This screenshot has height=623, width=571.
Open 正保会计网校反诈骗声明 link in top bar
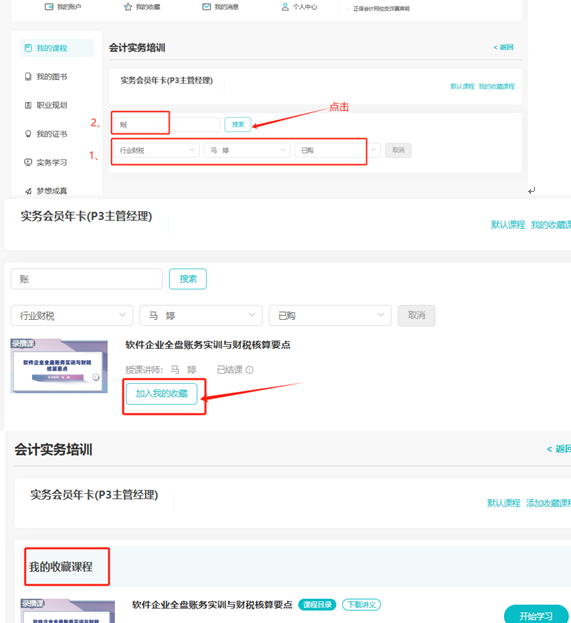[381, 8]
